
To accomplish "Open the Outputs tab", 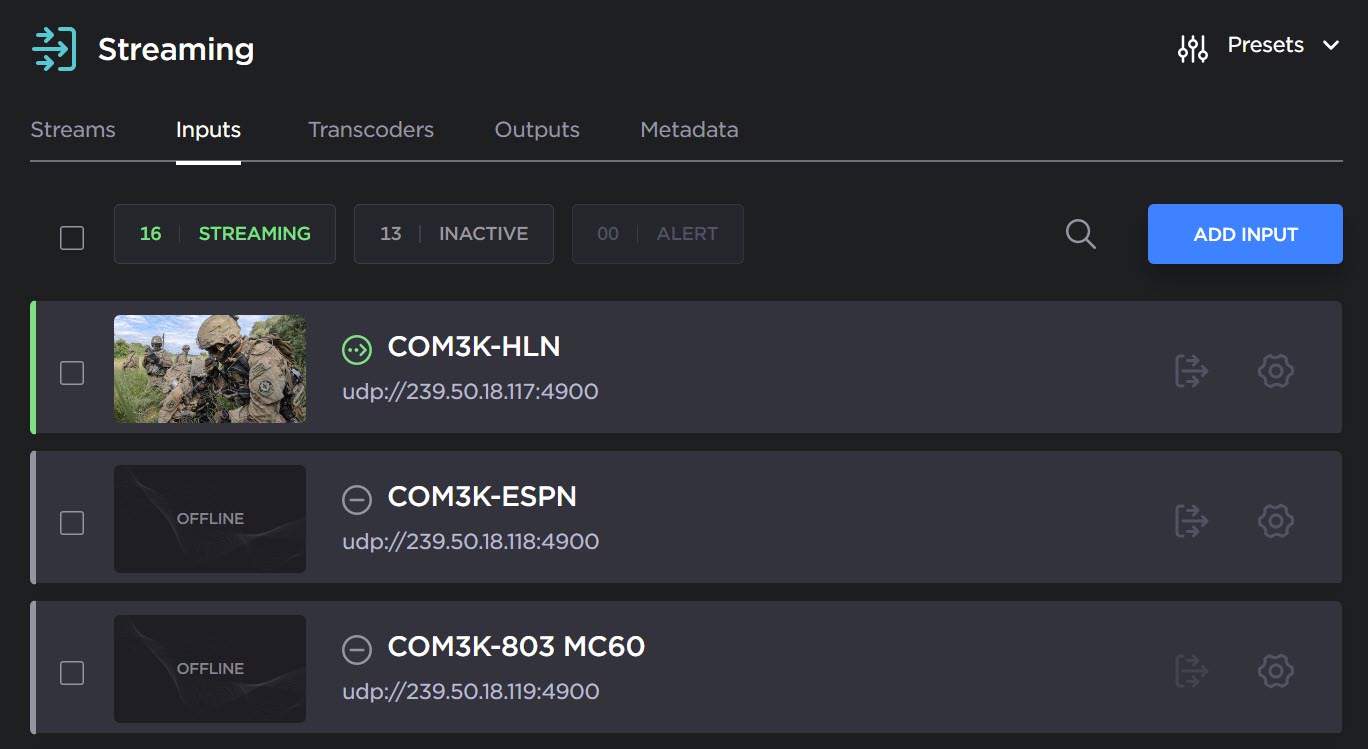I will pos(537,130).
